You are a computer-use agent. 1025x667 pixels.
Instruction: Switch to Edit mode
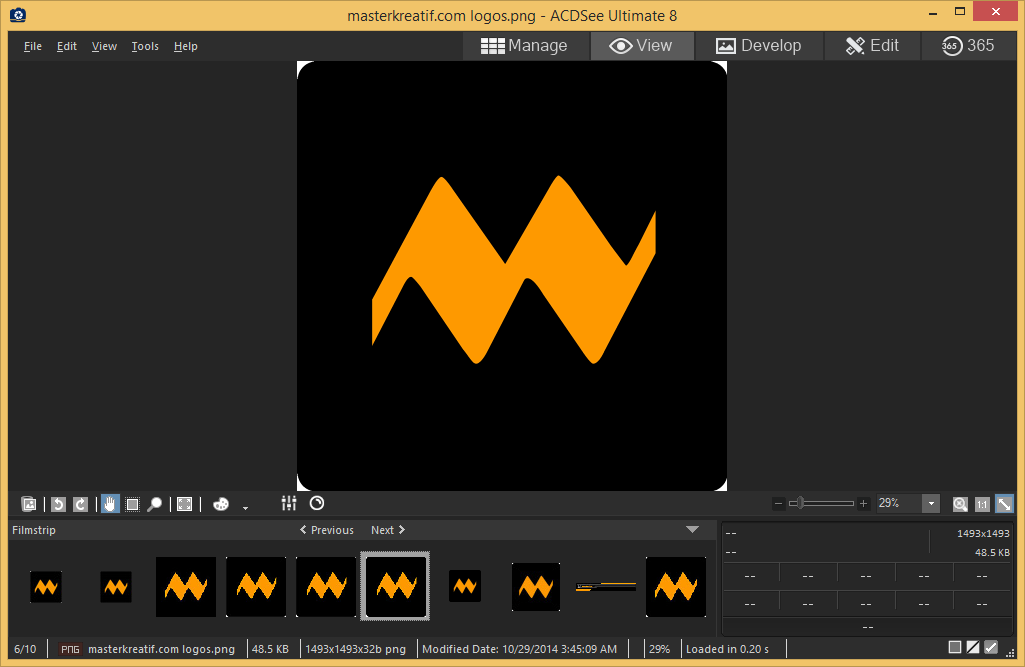click(872, 46)
